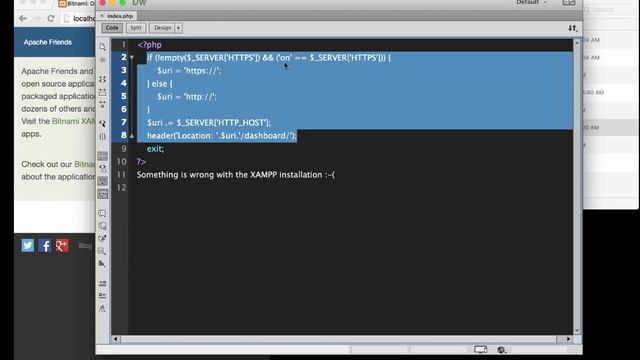The height and width of the screenshot is (360, 640).
Task: Open Documents icon in Dreamweaver coding toolbar
Action: coord(102,47)
